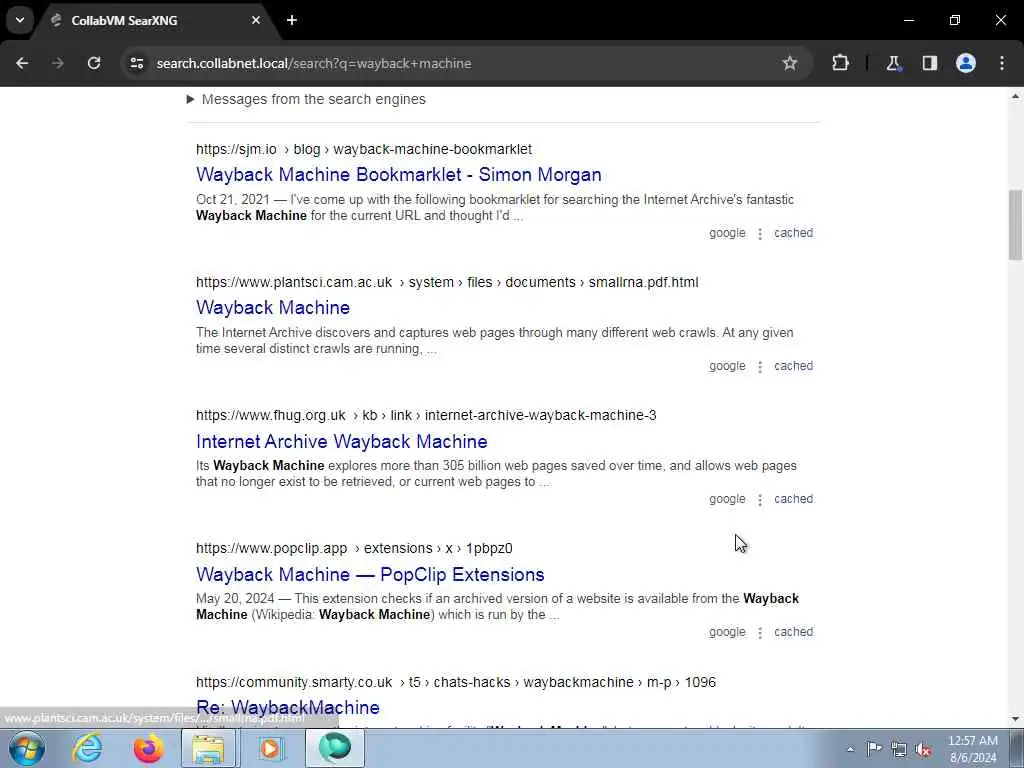This screenshot has height=768, width=1024.
Task: Open network status tray icon
Action: tap(899, 749)
